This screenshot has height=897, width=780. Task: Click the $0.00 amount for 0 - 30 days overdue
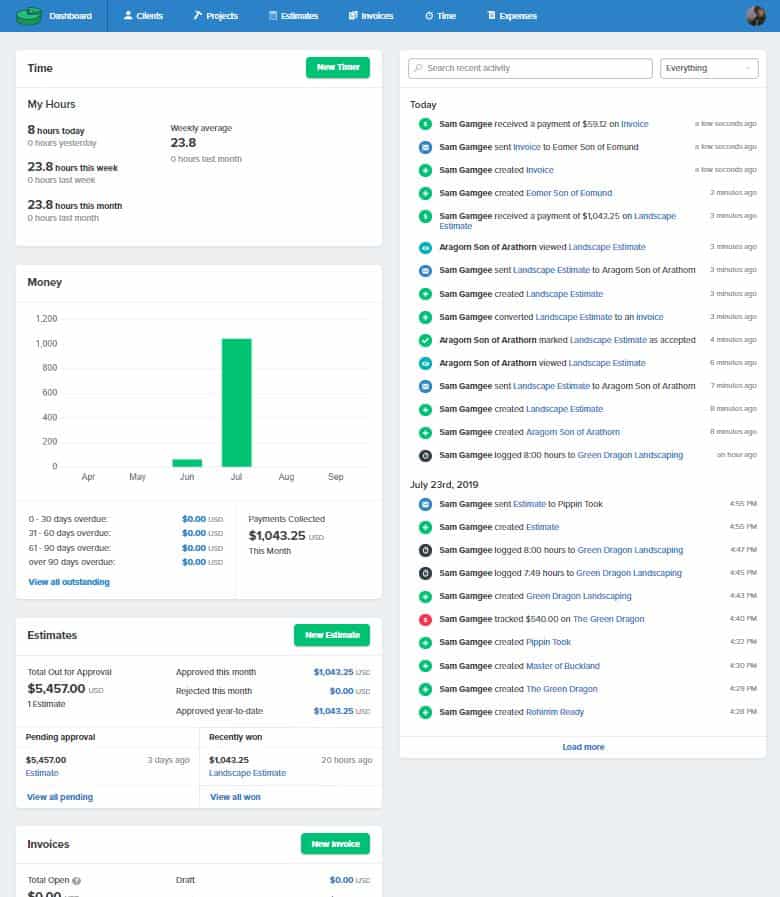pos(194,519)
